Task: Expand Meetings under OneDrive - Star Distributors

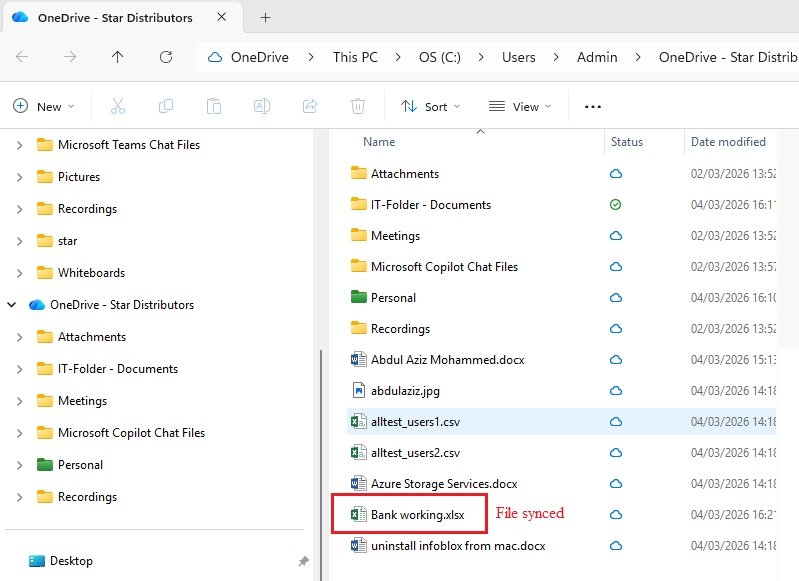Action: pos(19,401)
